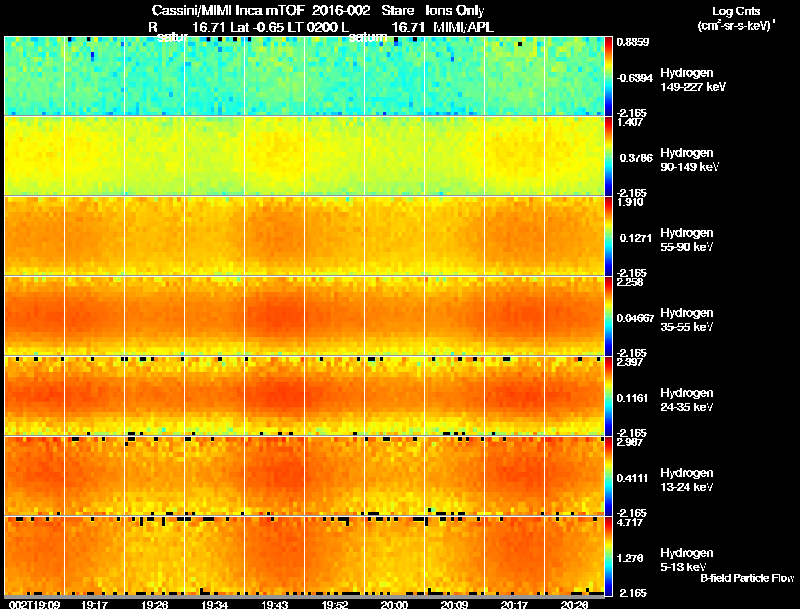Click the 2.258 colorbar maximum value
The width and height of the screenshot is (800, 609).
(x=630, y=282)
